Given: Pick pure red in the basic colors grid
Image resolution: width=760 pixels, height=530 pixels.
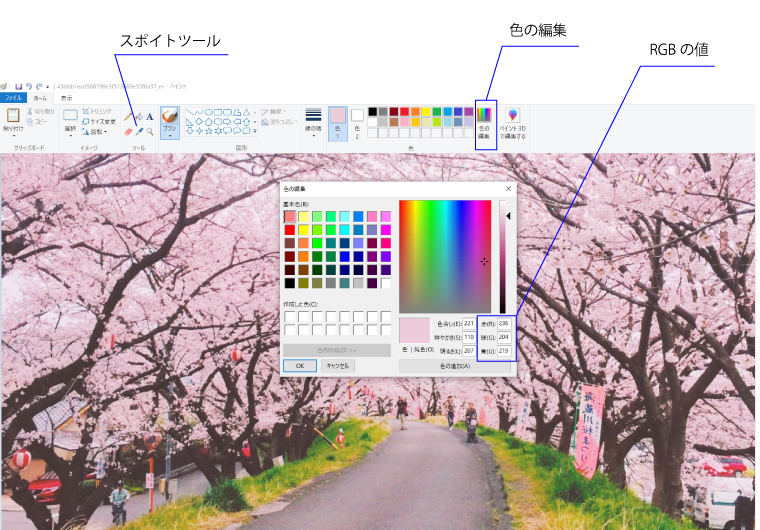Looking at the screenshot, I should pyautogui.click(x=290, y=229).
